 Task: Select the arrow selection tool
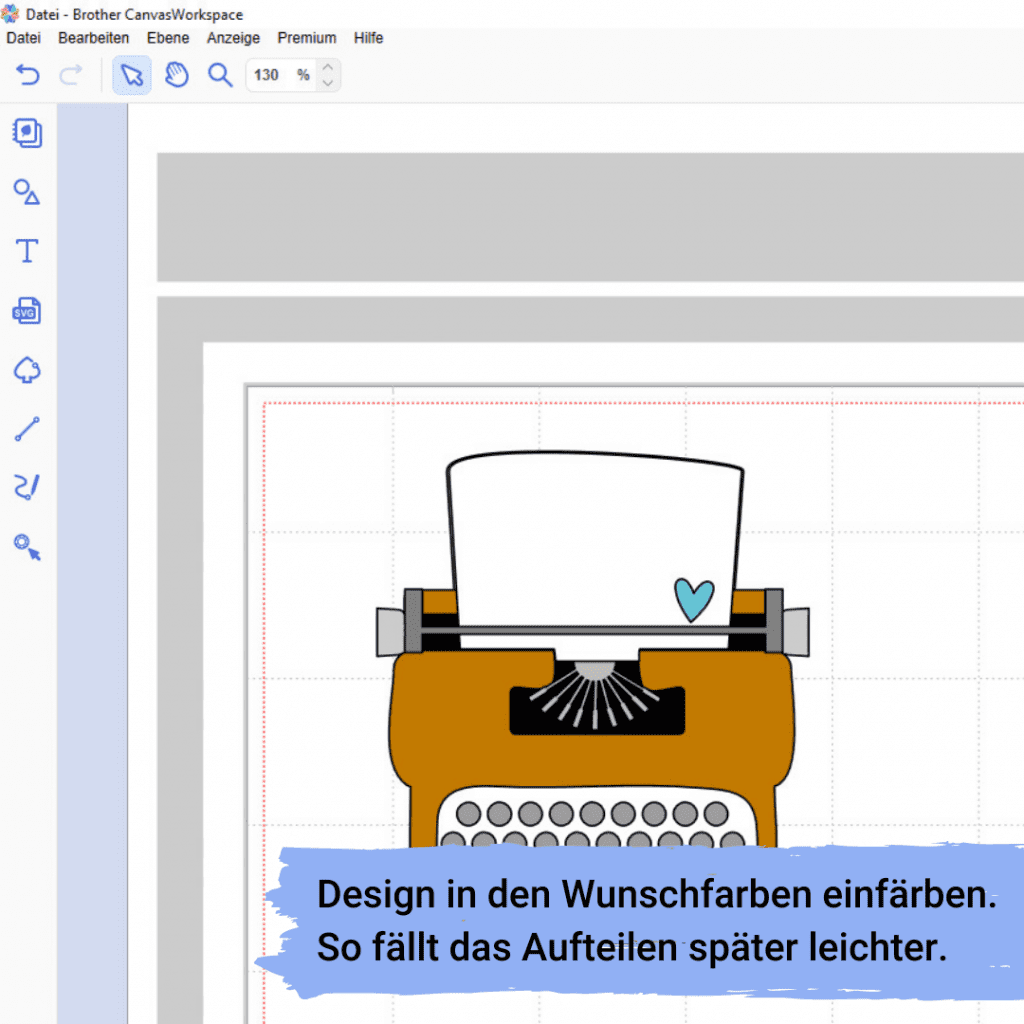[x=131, y=75]
